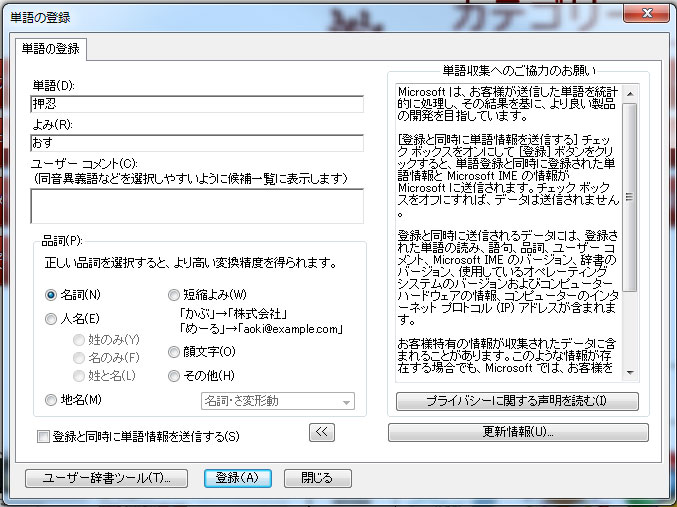Open ユーザー辞書ツール(T)...
Screen dimensions: 677x507
(x=106, y=478)
